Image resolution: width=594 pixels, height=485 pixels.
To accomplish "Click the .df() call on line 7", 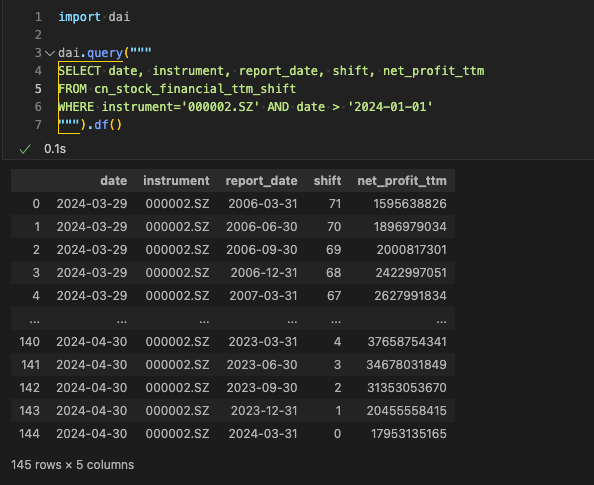I will coord(105,125).
